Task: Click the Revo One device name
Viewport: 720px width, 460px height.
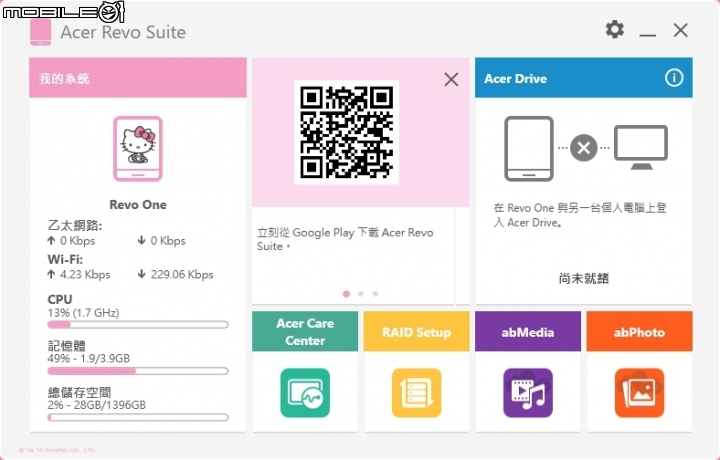Action: pyautogui.click(x=138, y=205)
